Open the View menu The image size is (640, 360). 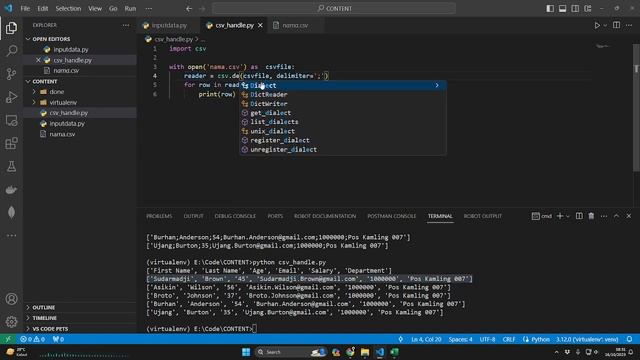pos(95,9)
